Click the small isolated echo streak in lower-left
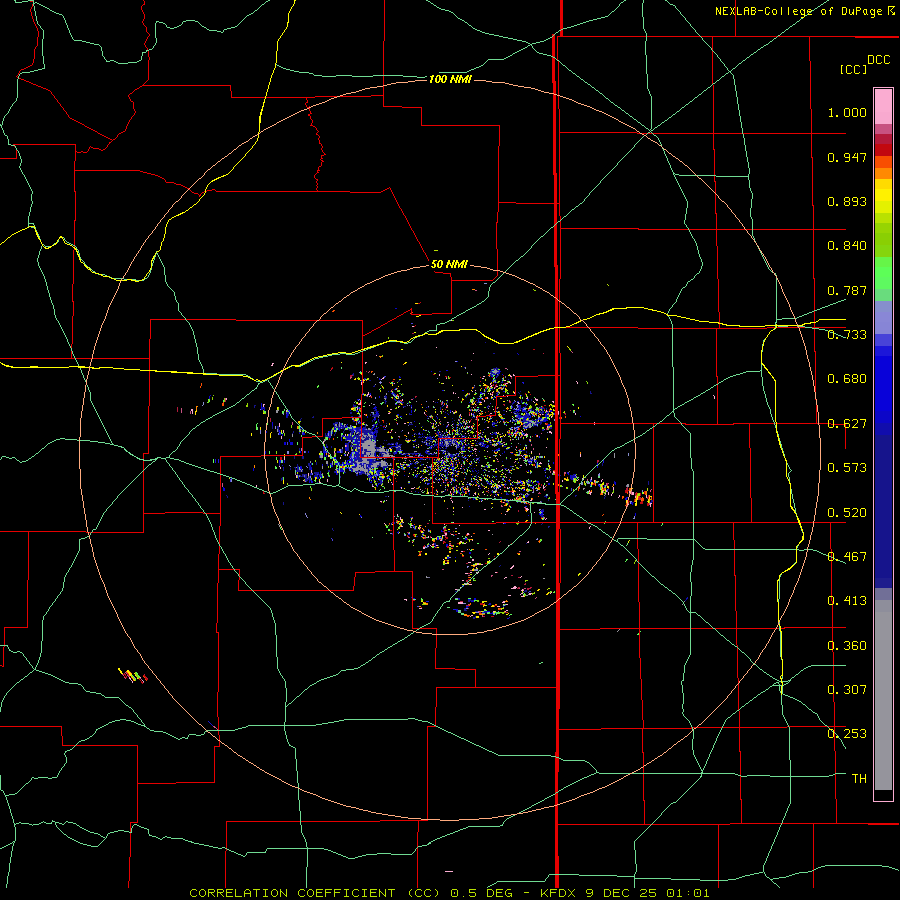The height and width of the screenshot is (900, 900). (133, 676)
